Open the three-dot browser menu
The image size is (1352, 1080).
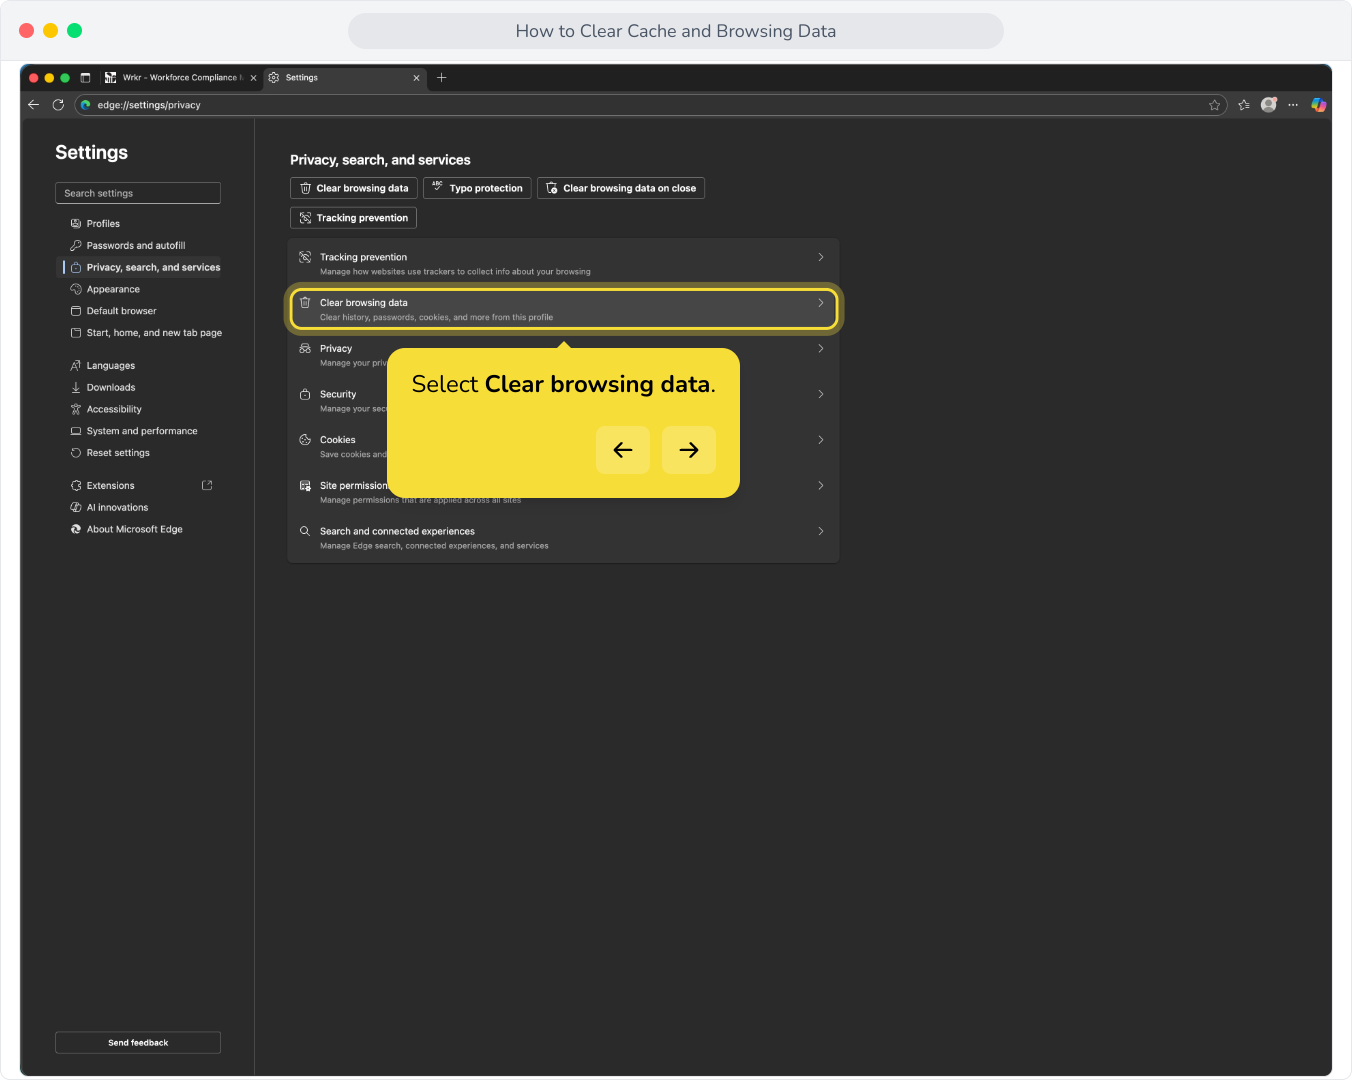(x=1293, y=105)
